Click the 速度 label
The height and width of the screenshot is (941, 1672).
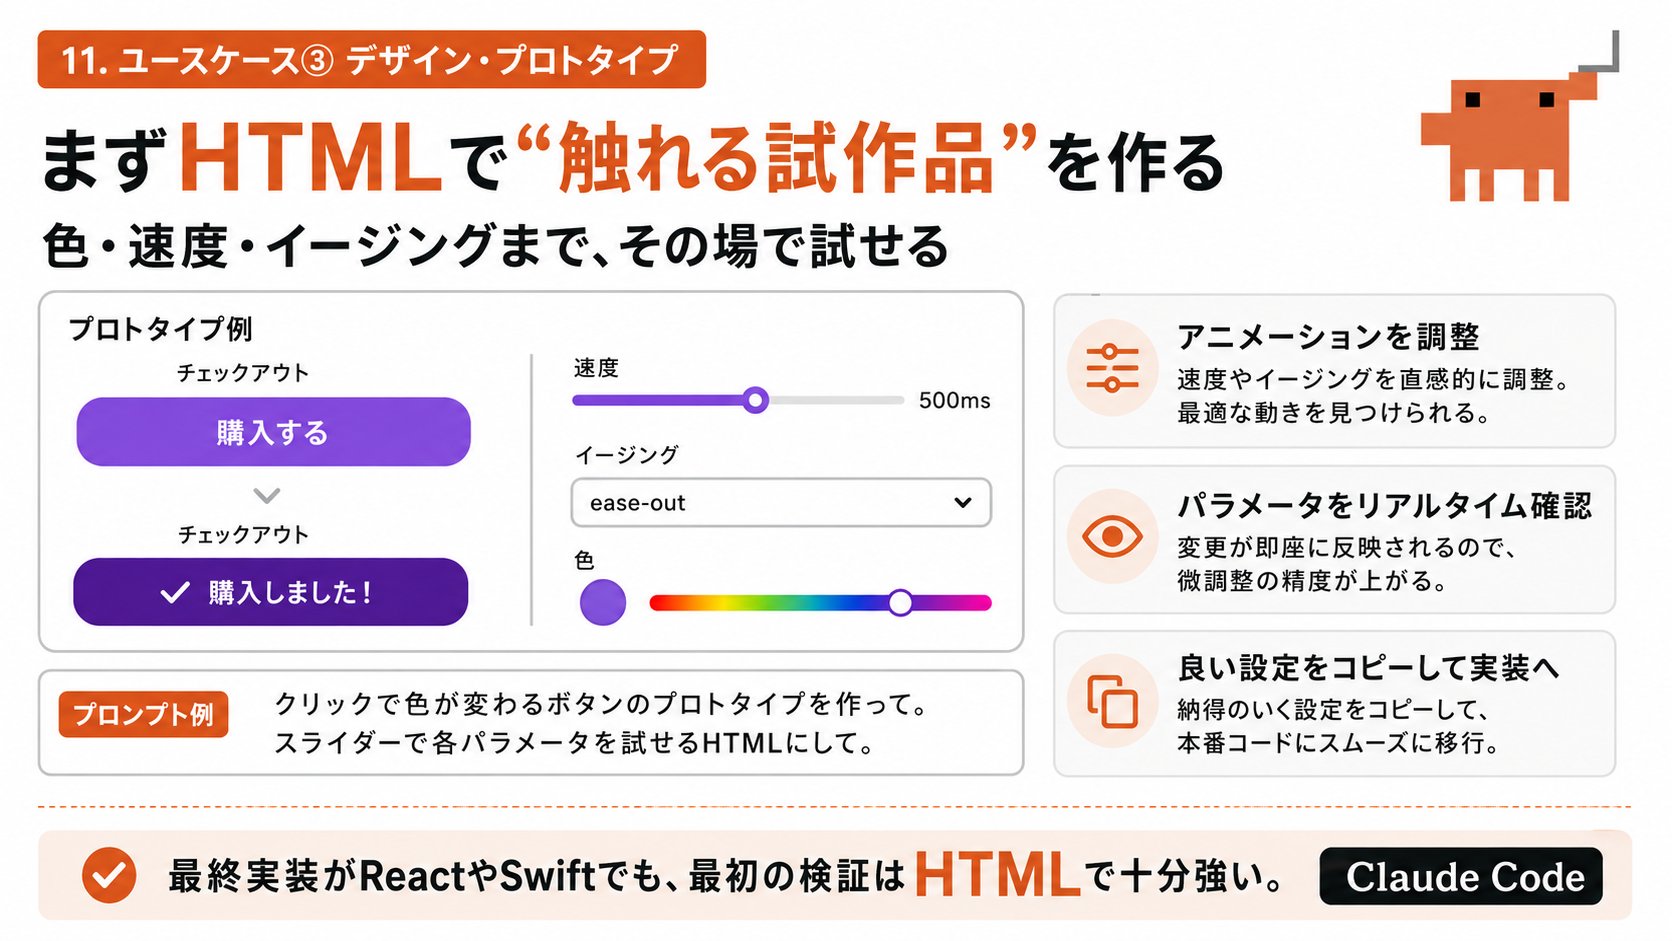[x=596, y=368]
